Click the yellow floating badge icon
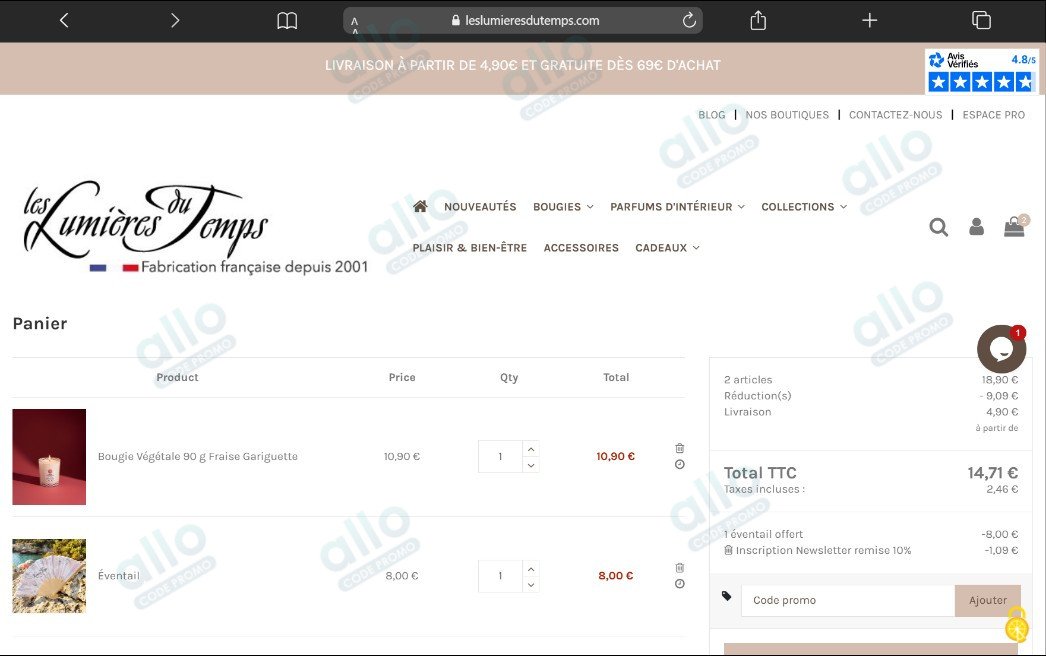 click(1017, 625)
